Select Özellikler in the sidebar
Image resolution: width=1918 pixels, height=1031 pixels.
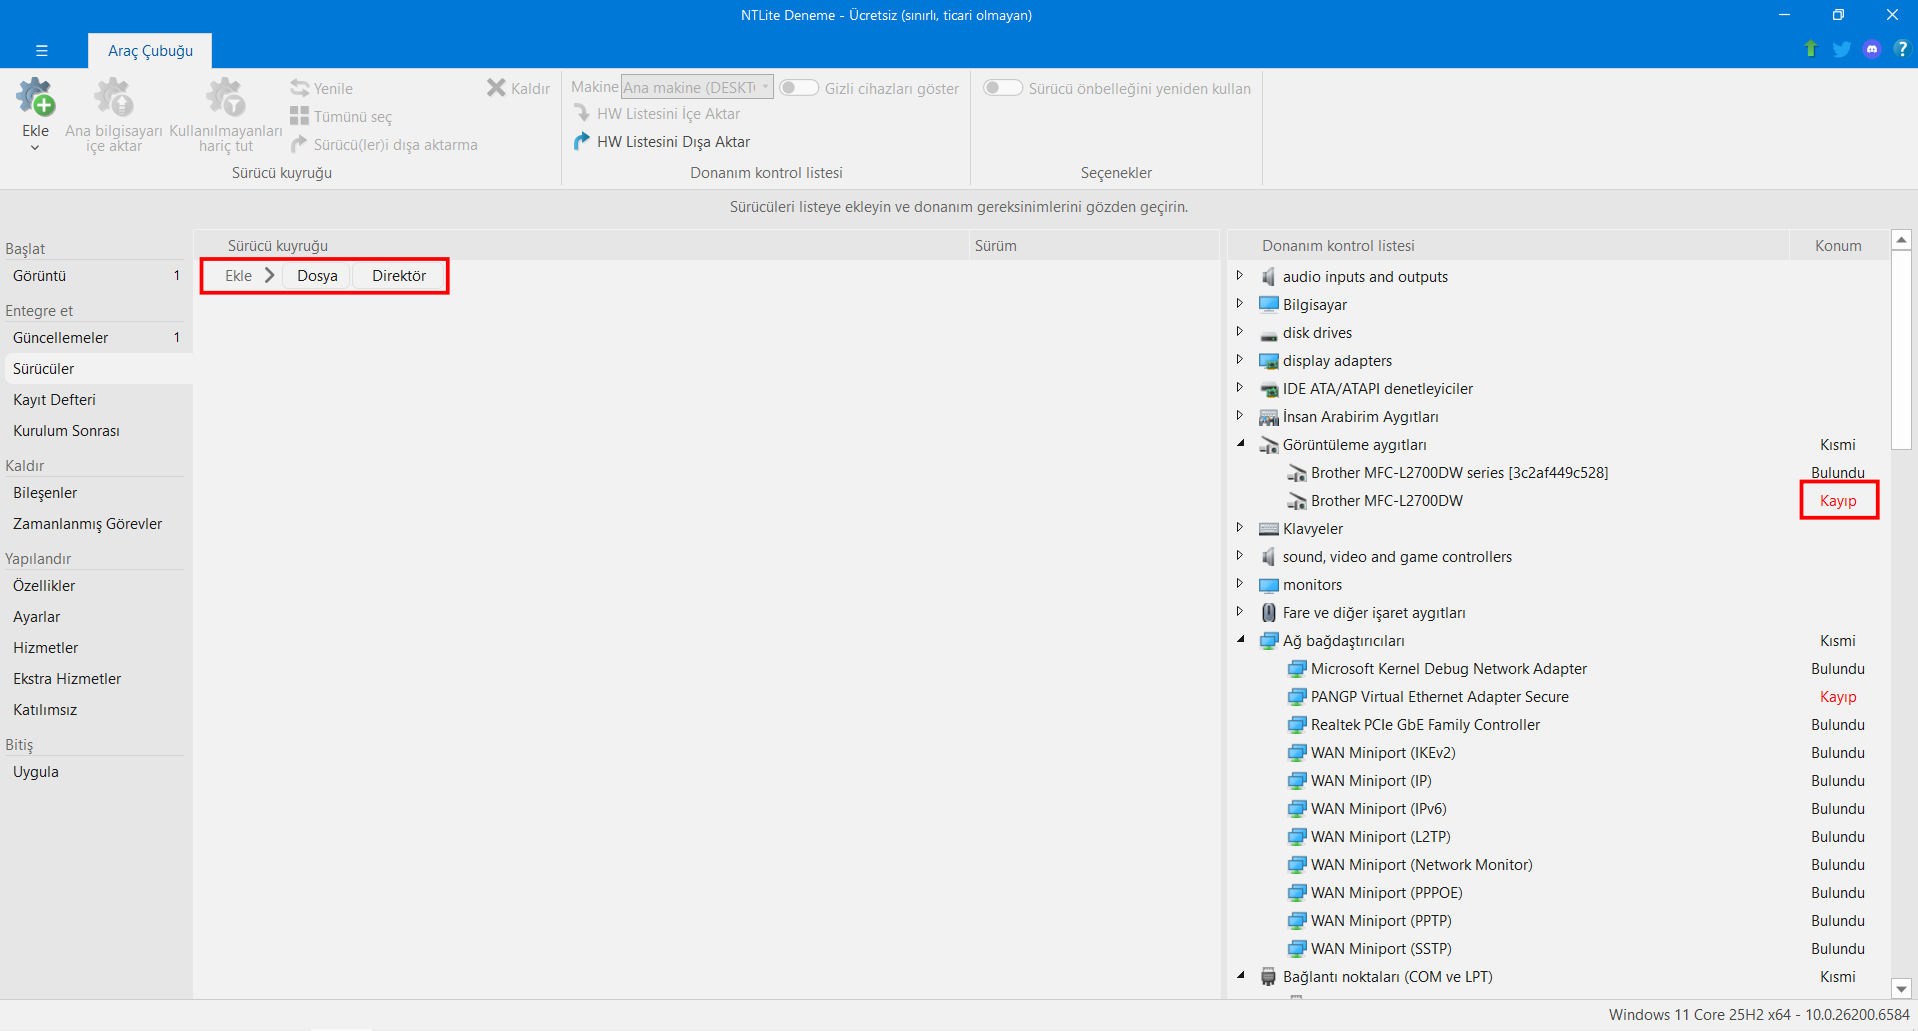(x=96, y=586)
